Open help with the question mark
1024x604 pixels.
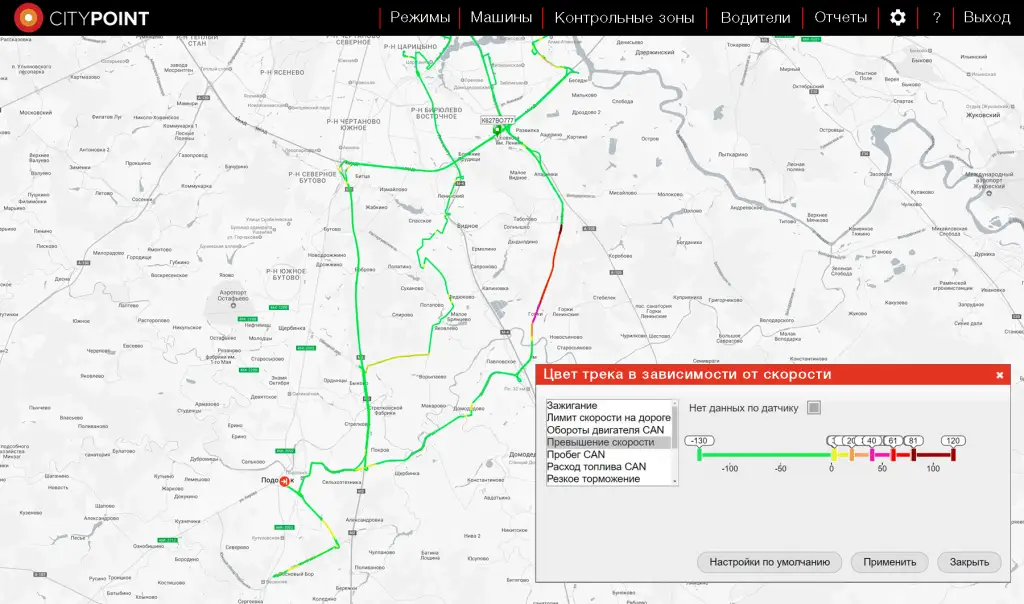coord(936,17)
